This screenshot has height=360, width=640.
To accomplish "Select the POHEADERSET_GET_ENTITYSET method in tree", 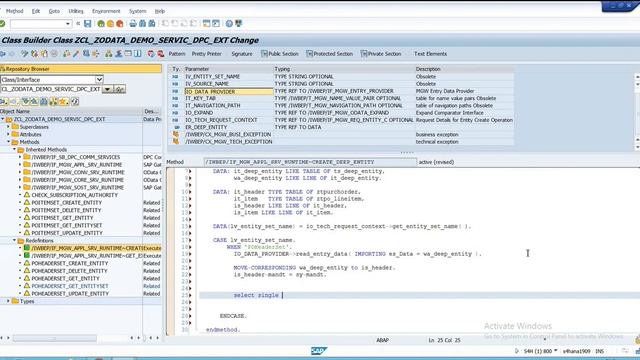I will (x=70, y=286).
